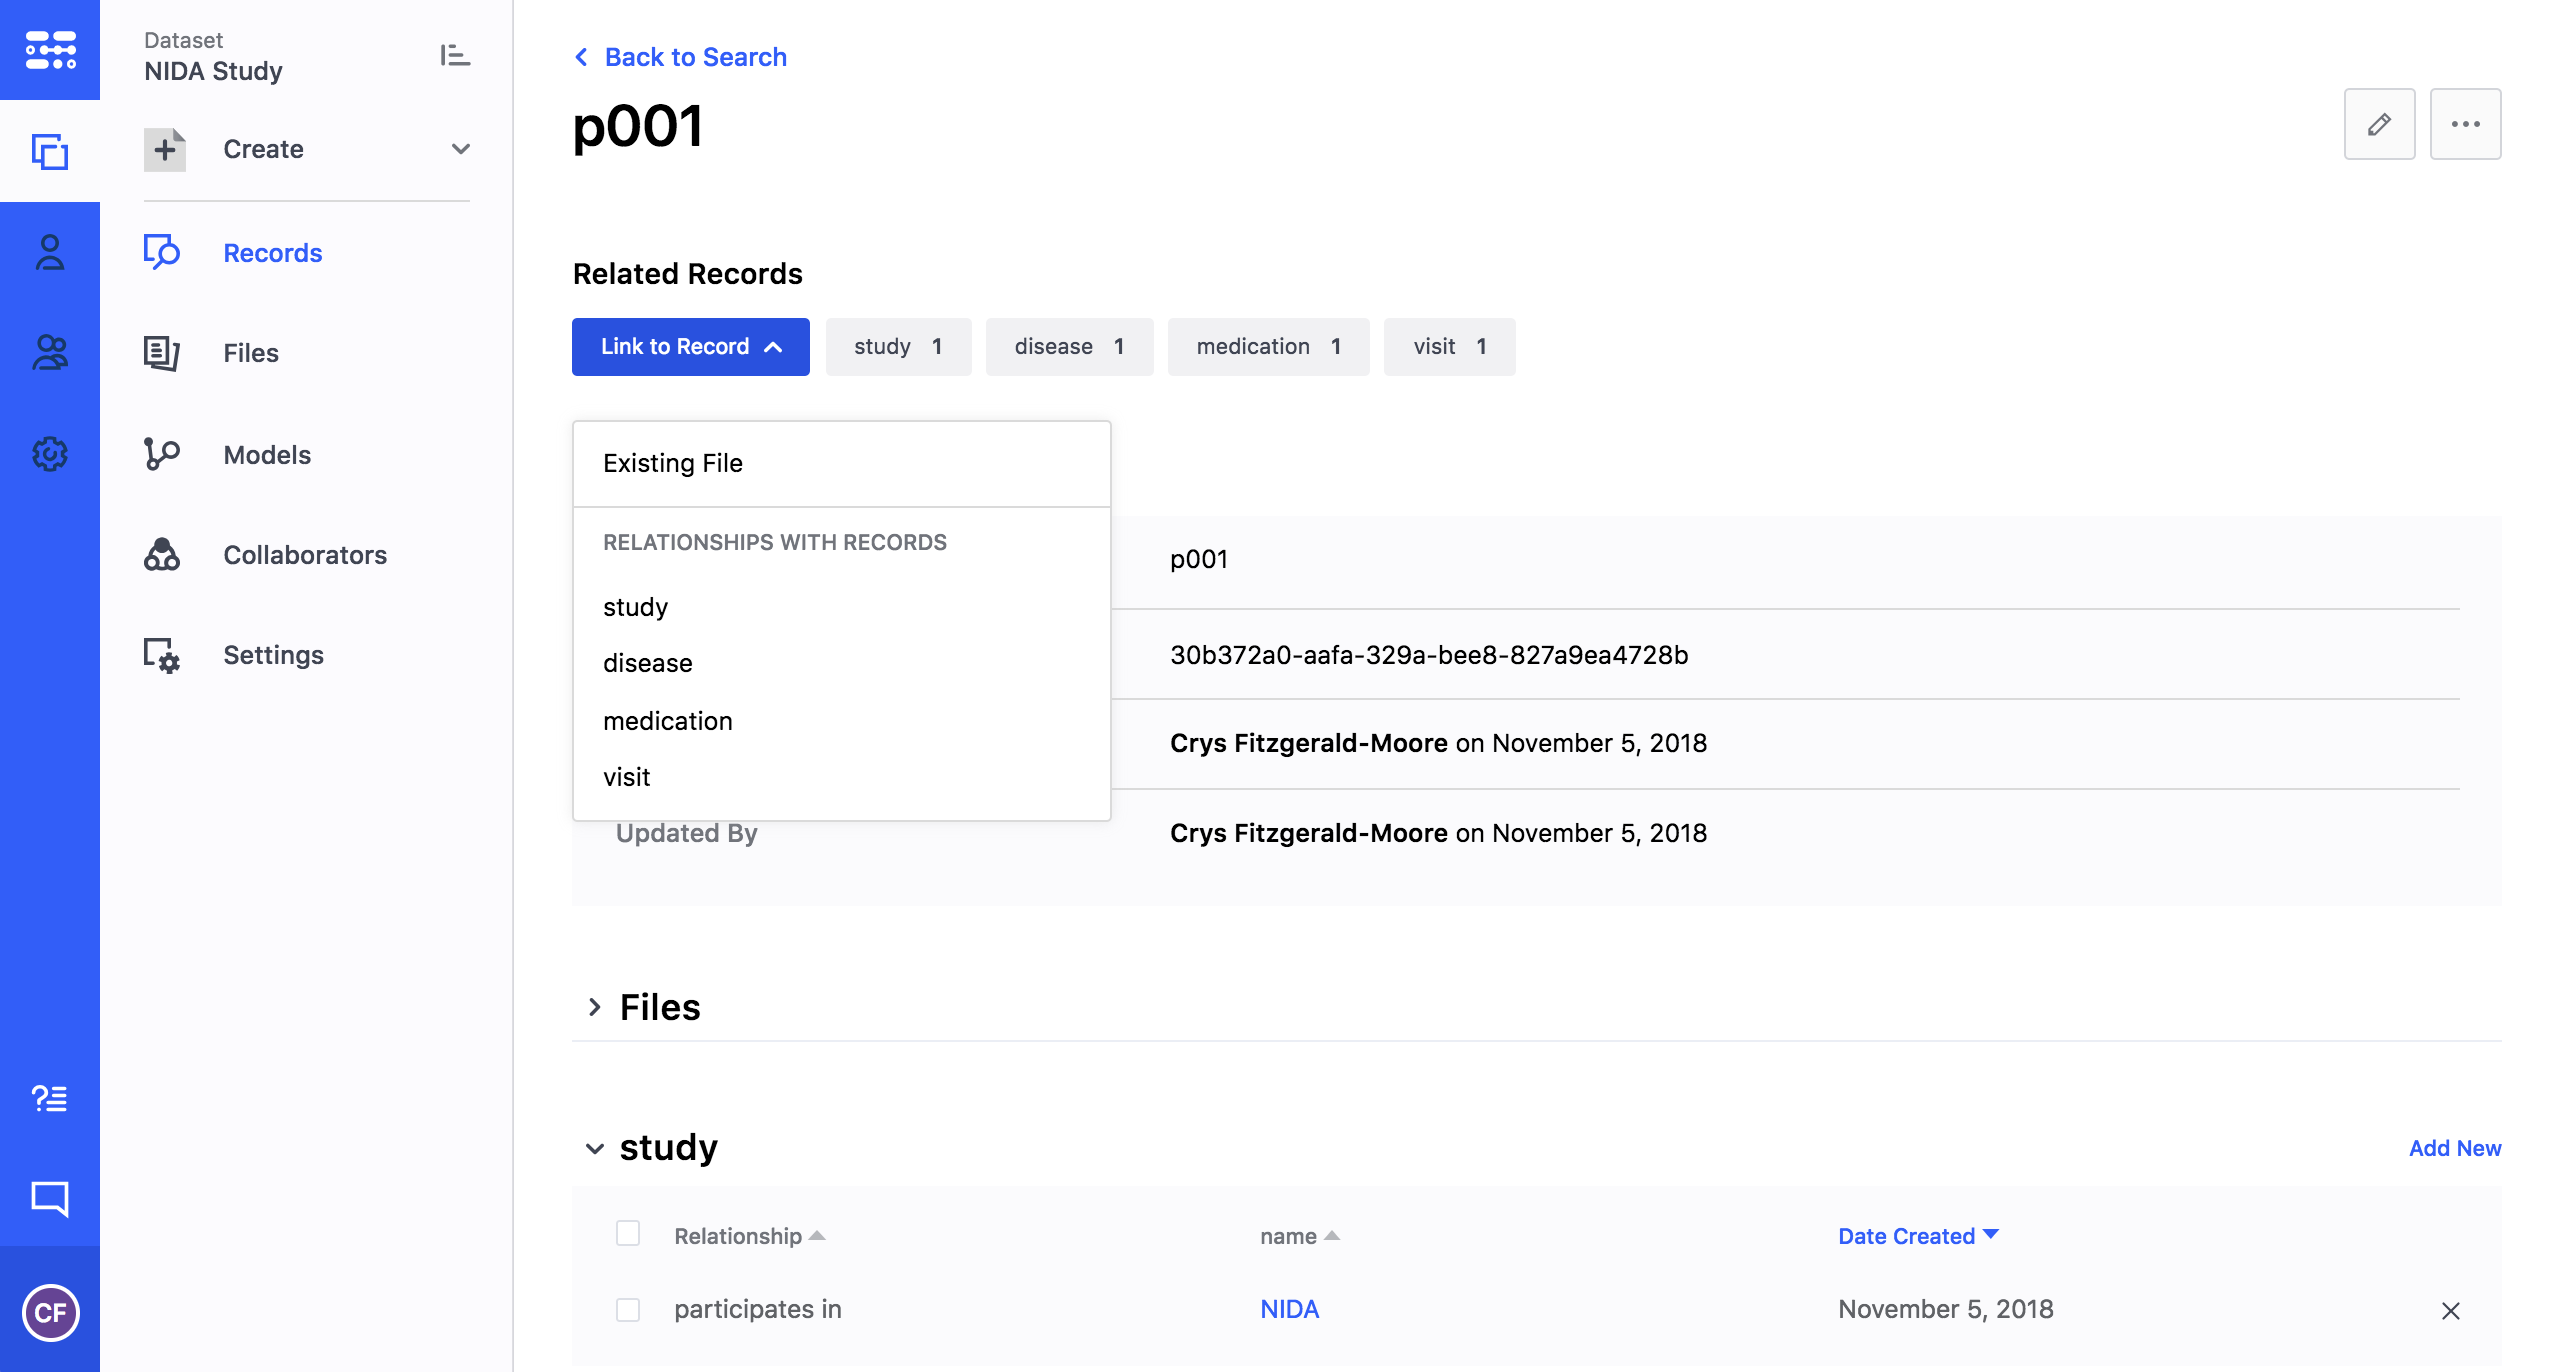This screenshot has width=2556, height=1372.
Task: Click the pencil edit record icon
Action: pos(2379,124)
